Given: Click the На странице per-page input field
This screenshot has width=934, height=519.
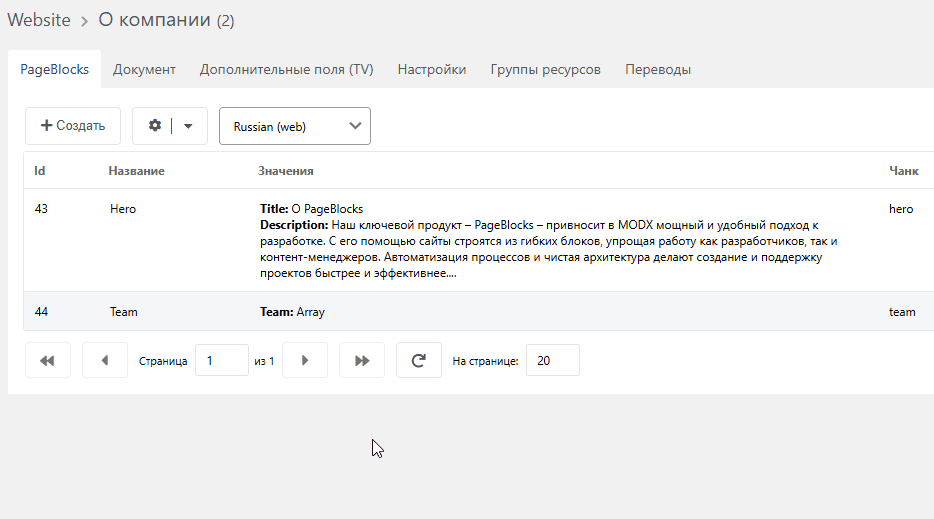Looking at the screenshot, I should coord(553,360).
